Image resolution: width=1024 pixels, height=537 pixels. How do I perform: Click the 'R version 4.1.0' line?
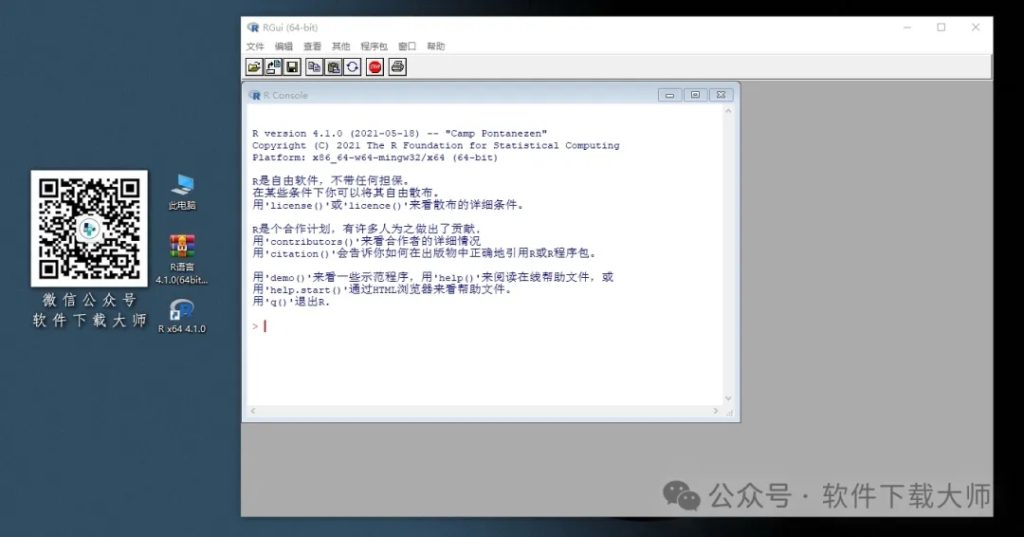[x=400, y=133]
